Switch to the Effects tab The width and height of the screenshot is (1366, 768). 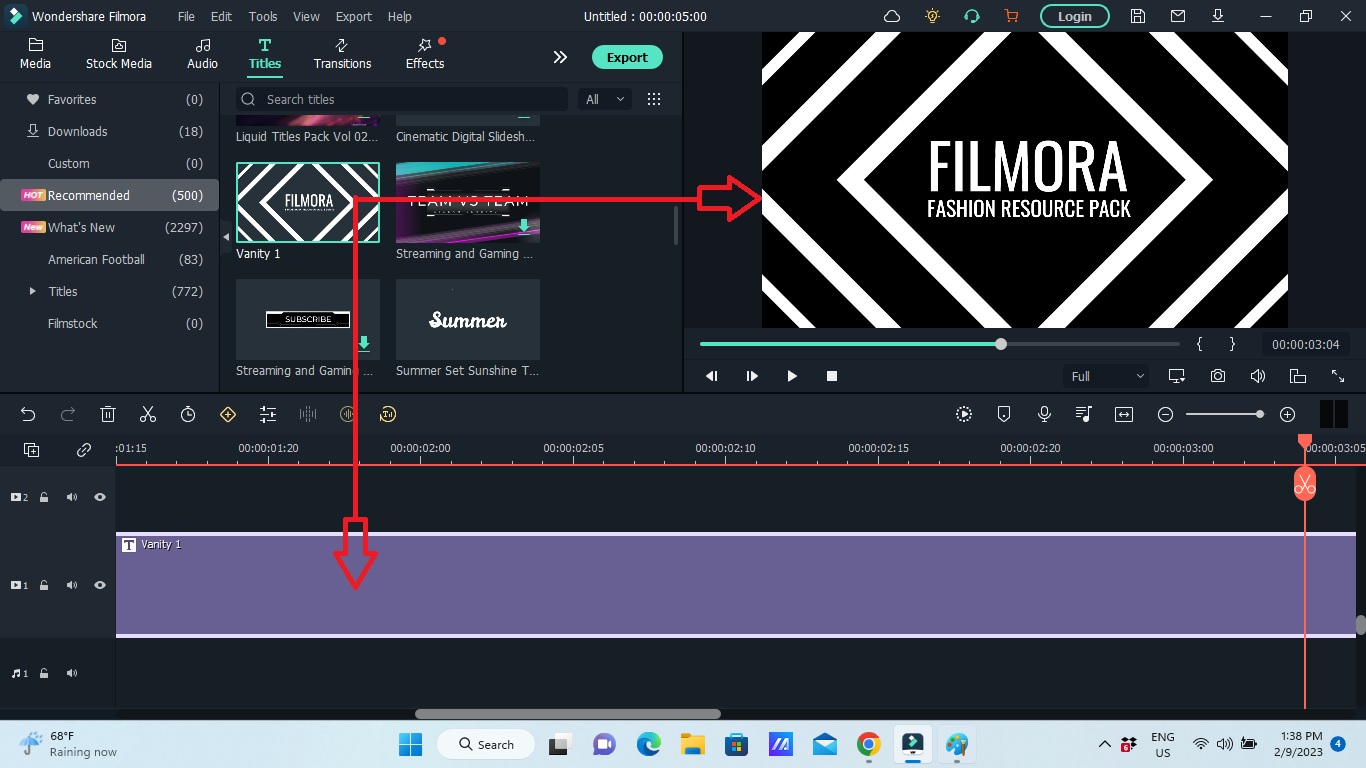pyautogui.click(x=425, y=54)
